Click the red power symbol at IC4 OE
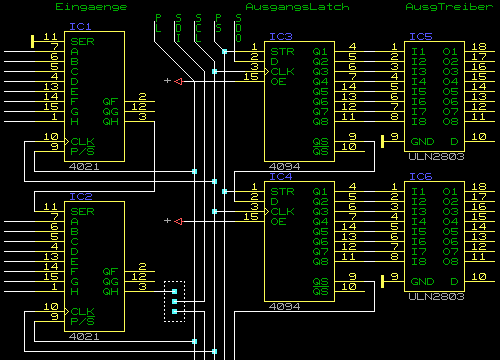500x360 pixels. pyautogui.click(x=179, y=221)
